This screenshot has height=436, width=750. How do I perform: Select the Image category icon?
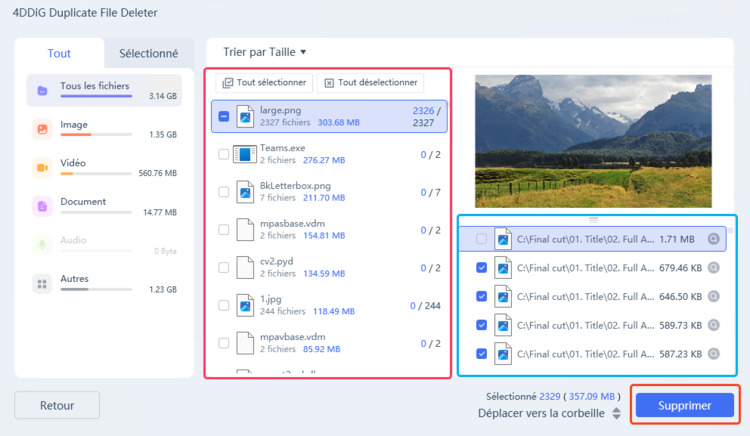(42, 128)
